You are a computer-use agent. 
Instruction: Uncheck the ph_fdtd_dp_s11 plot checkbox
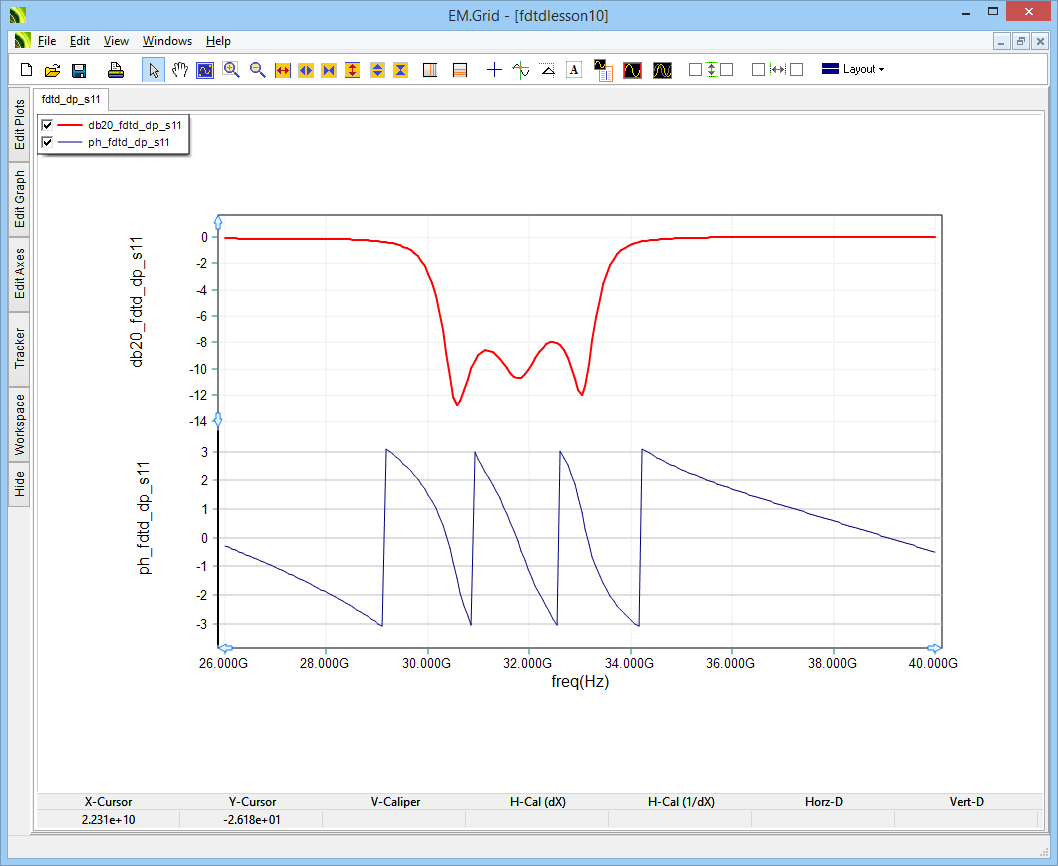point(47,143)
